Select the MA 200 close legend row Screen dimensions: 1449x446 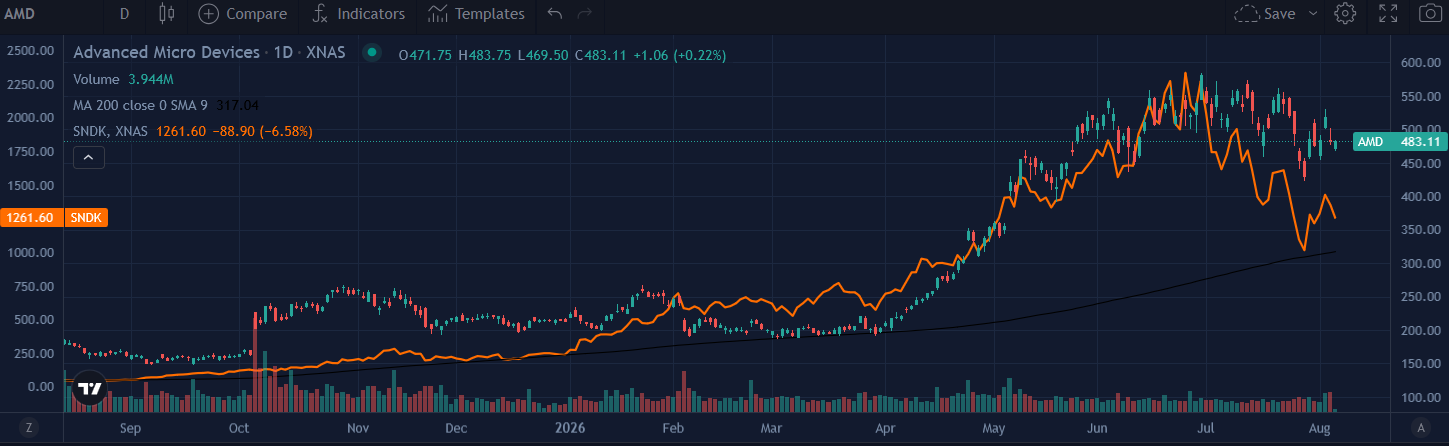pos(165,104)
